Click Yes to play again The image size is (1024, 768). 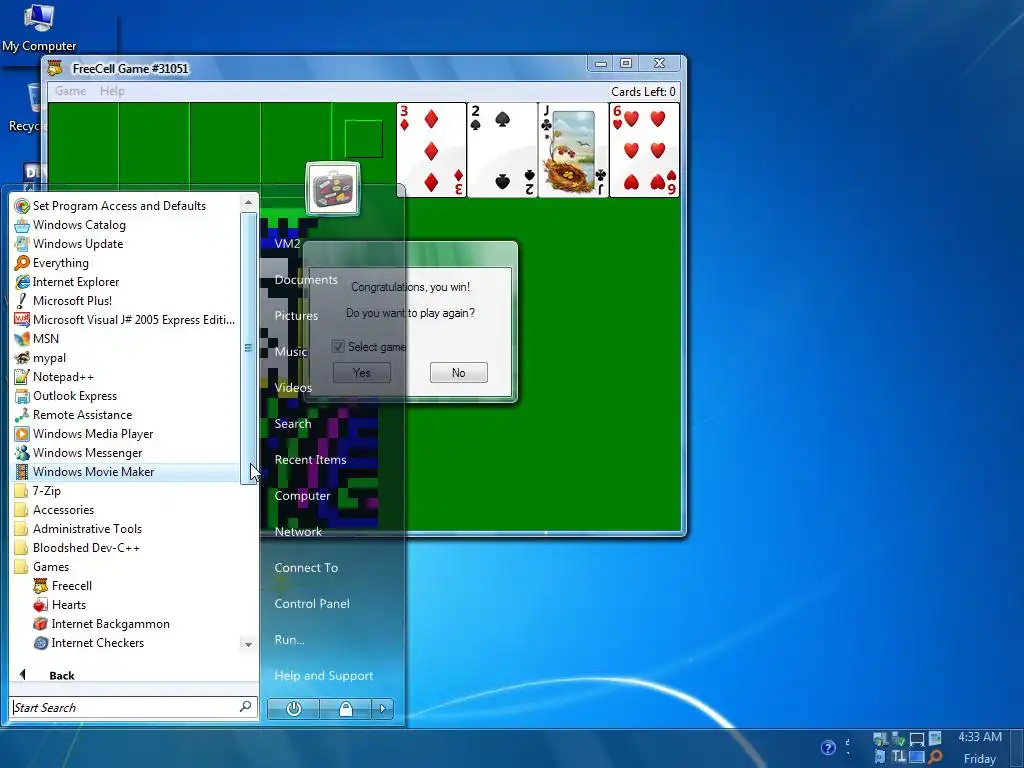[362, 373]
